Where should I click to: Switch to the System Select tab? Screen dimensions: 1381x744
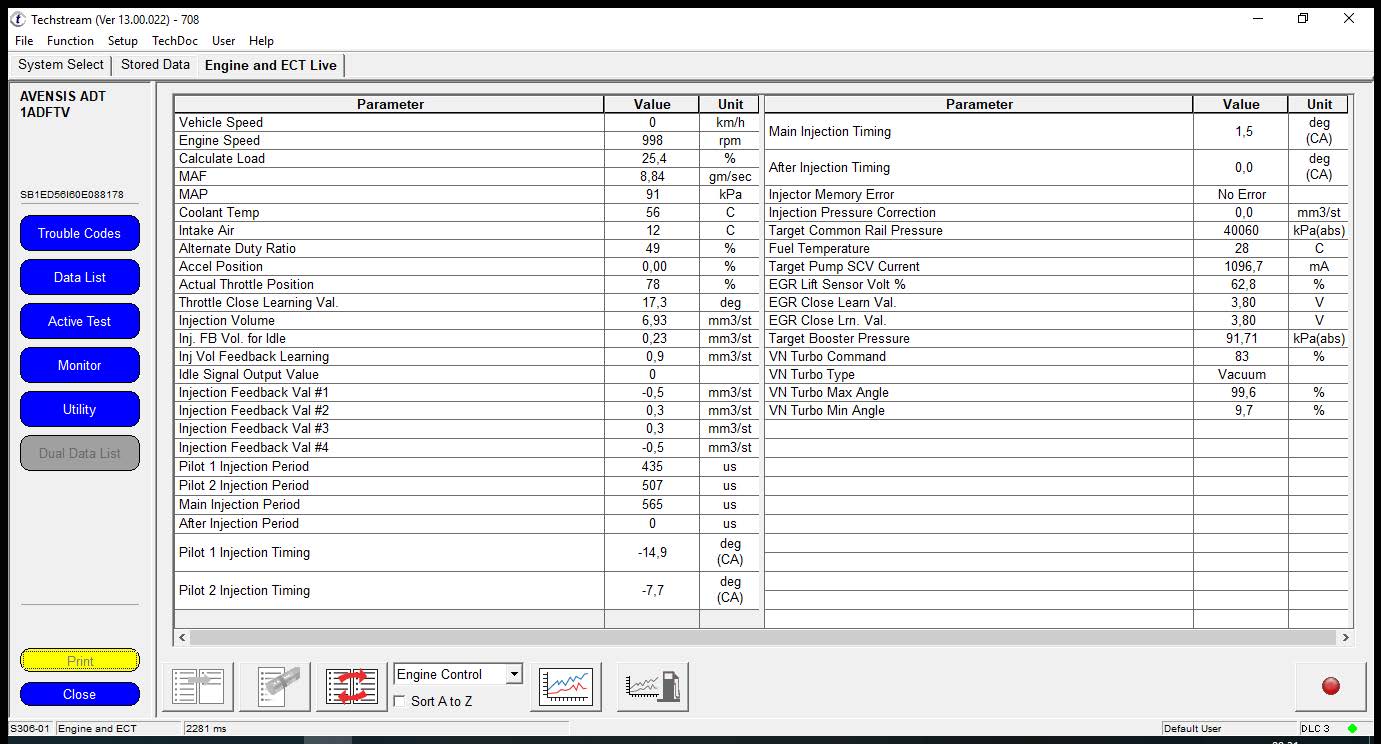tap(59, 64)
